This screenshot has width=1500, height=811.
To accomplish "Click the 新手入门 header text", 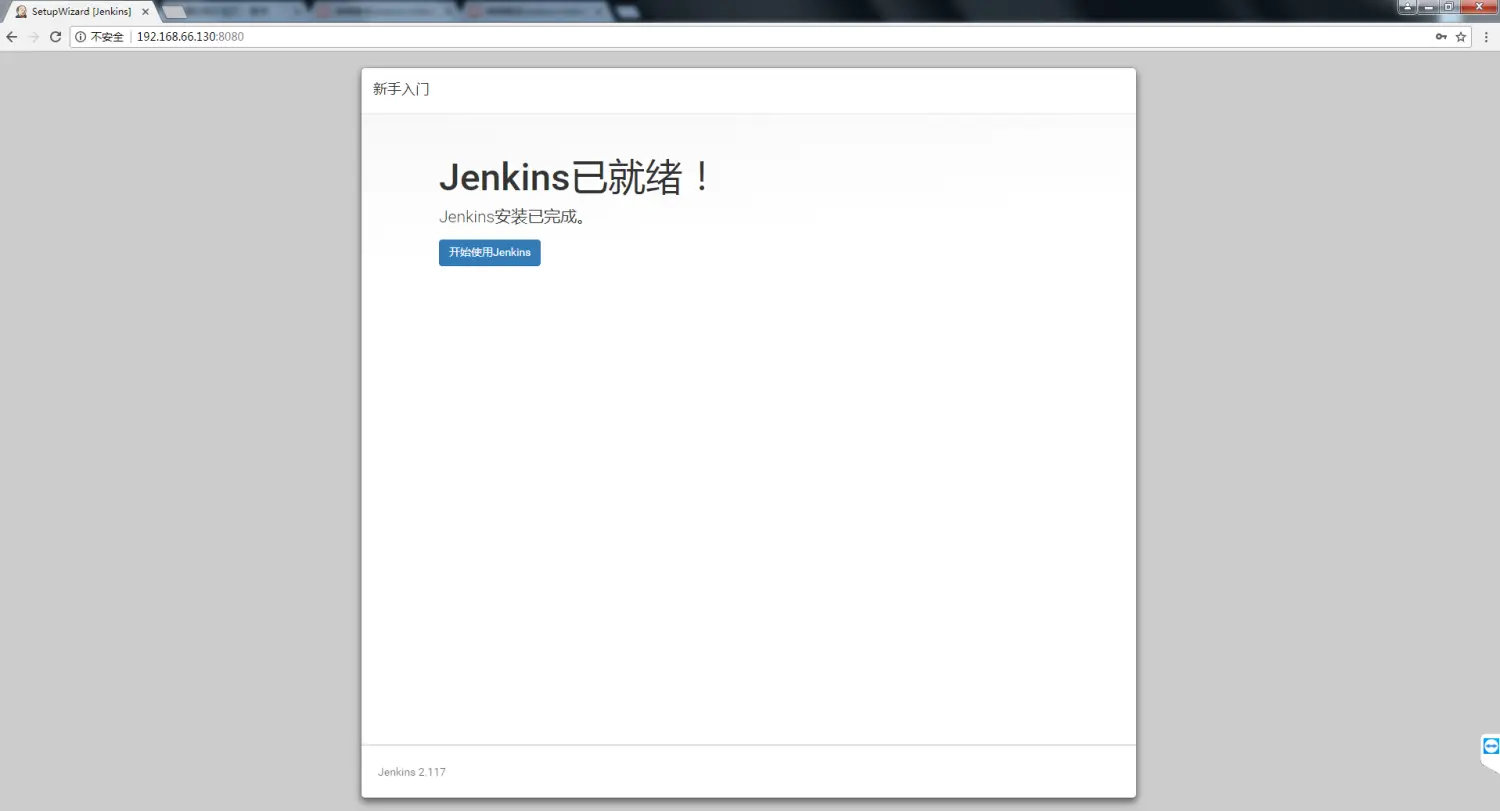I will 401,89.
